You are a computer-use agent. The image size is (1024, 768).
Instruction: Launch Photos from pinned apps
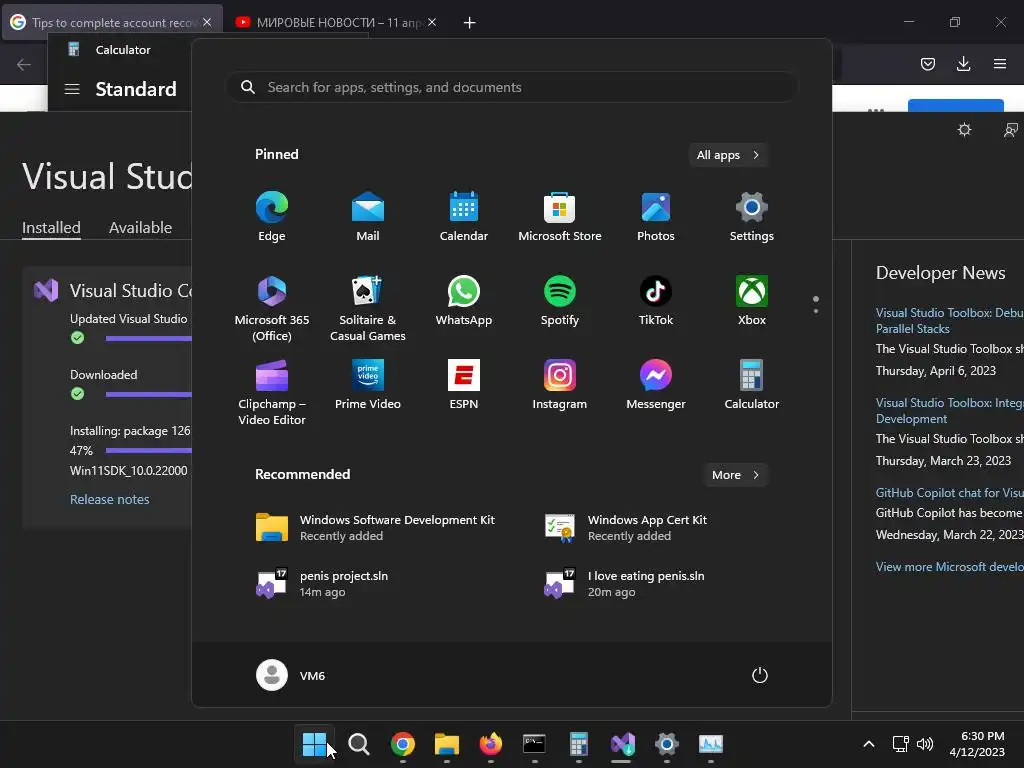[656, 217]
